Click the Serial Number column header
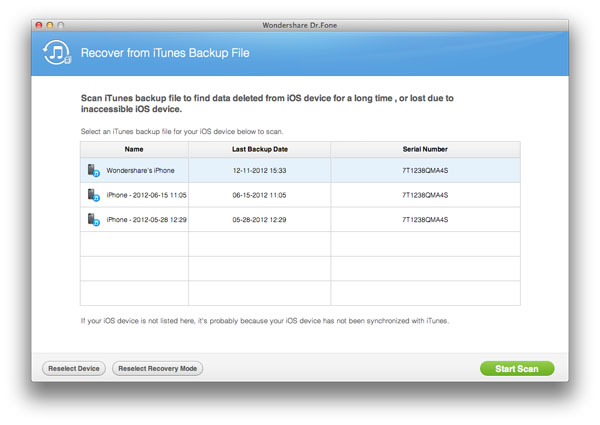 425,148
